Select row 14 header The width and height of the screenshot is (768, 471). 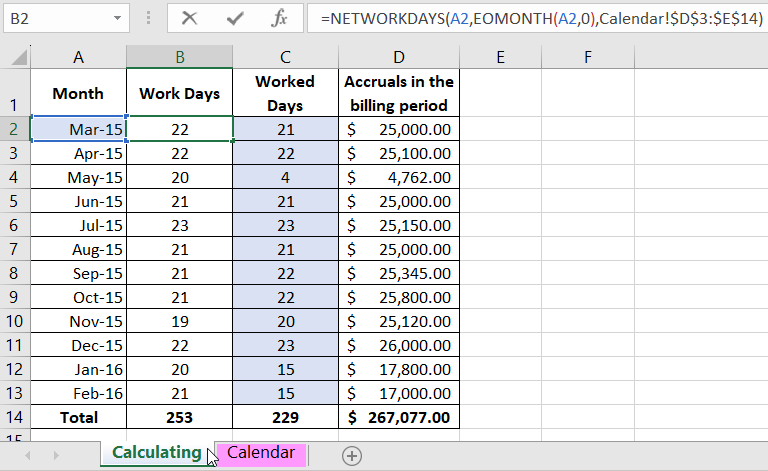tap(15, 417)
